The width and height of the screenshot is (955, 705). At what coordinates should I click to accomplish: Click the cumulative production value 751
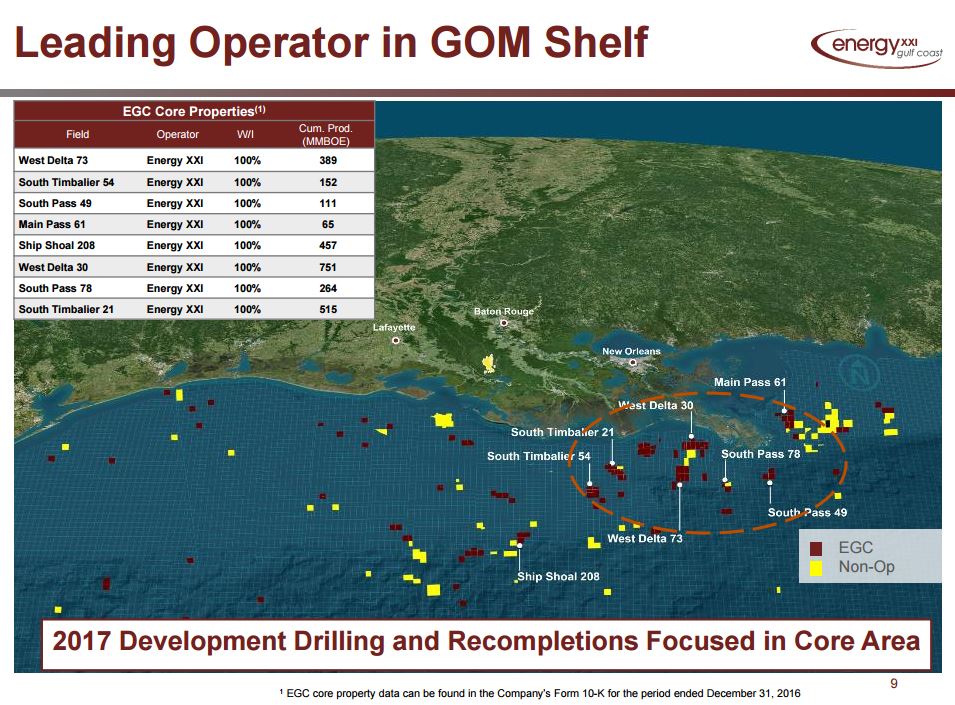coord(328,267)
